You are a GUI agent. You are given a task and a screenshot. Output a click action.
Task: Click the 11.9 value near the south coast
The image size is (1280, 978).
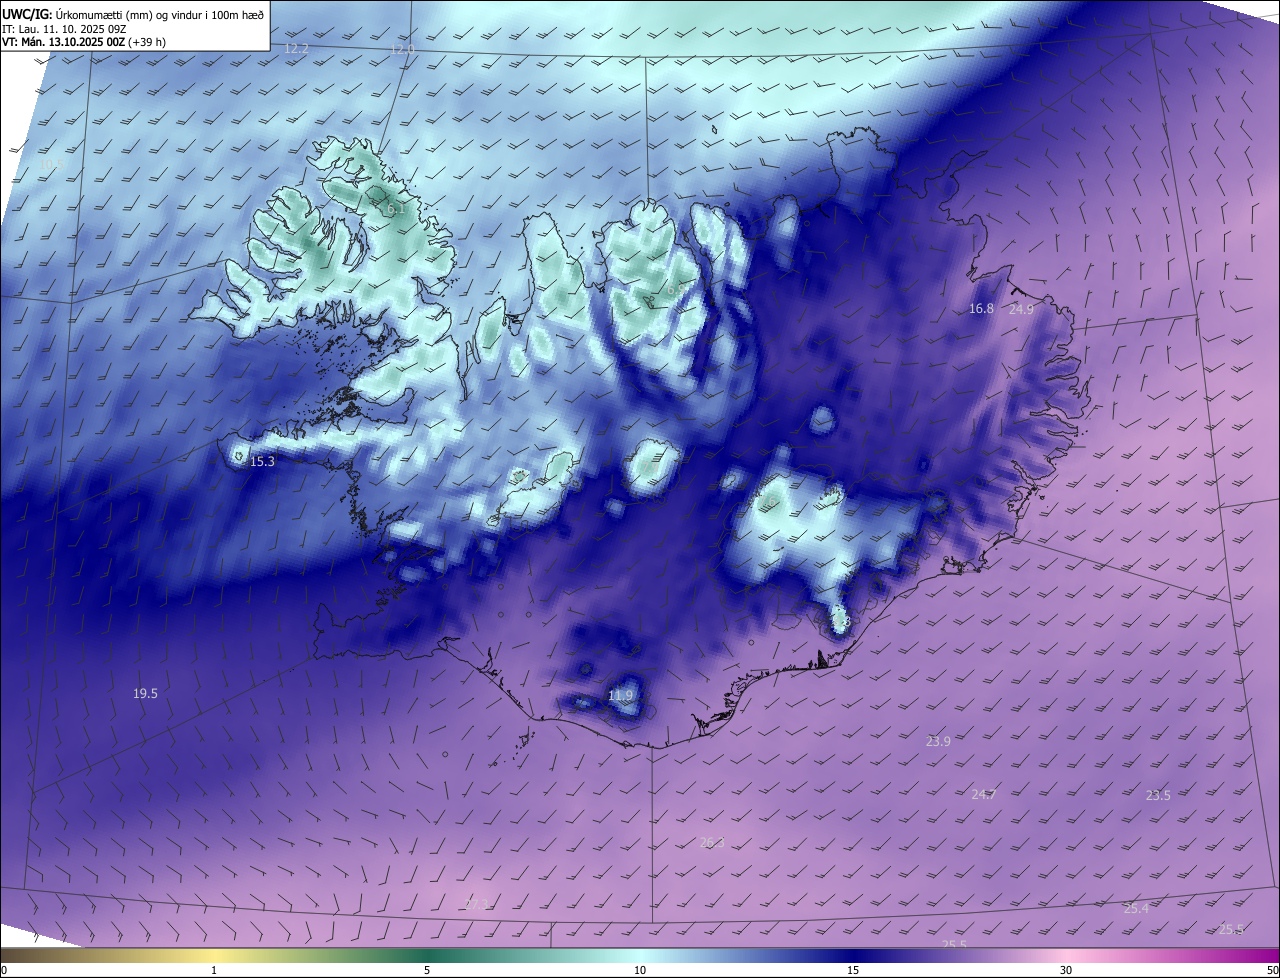pyautogui.click(x=621, y=695)
